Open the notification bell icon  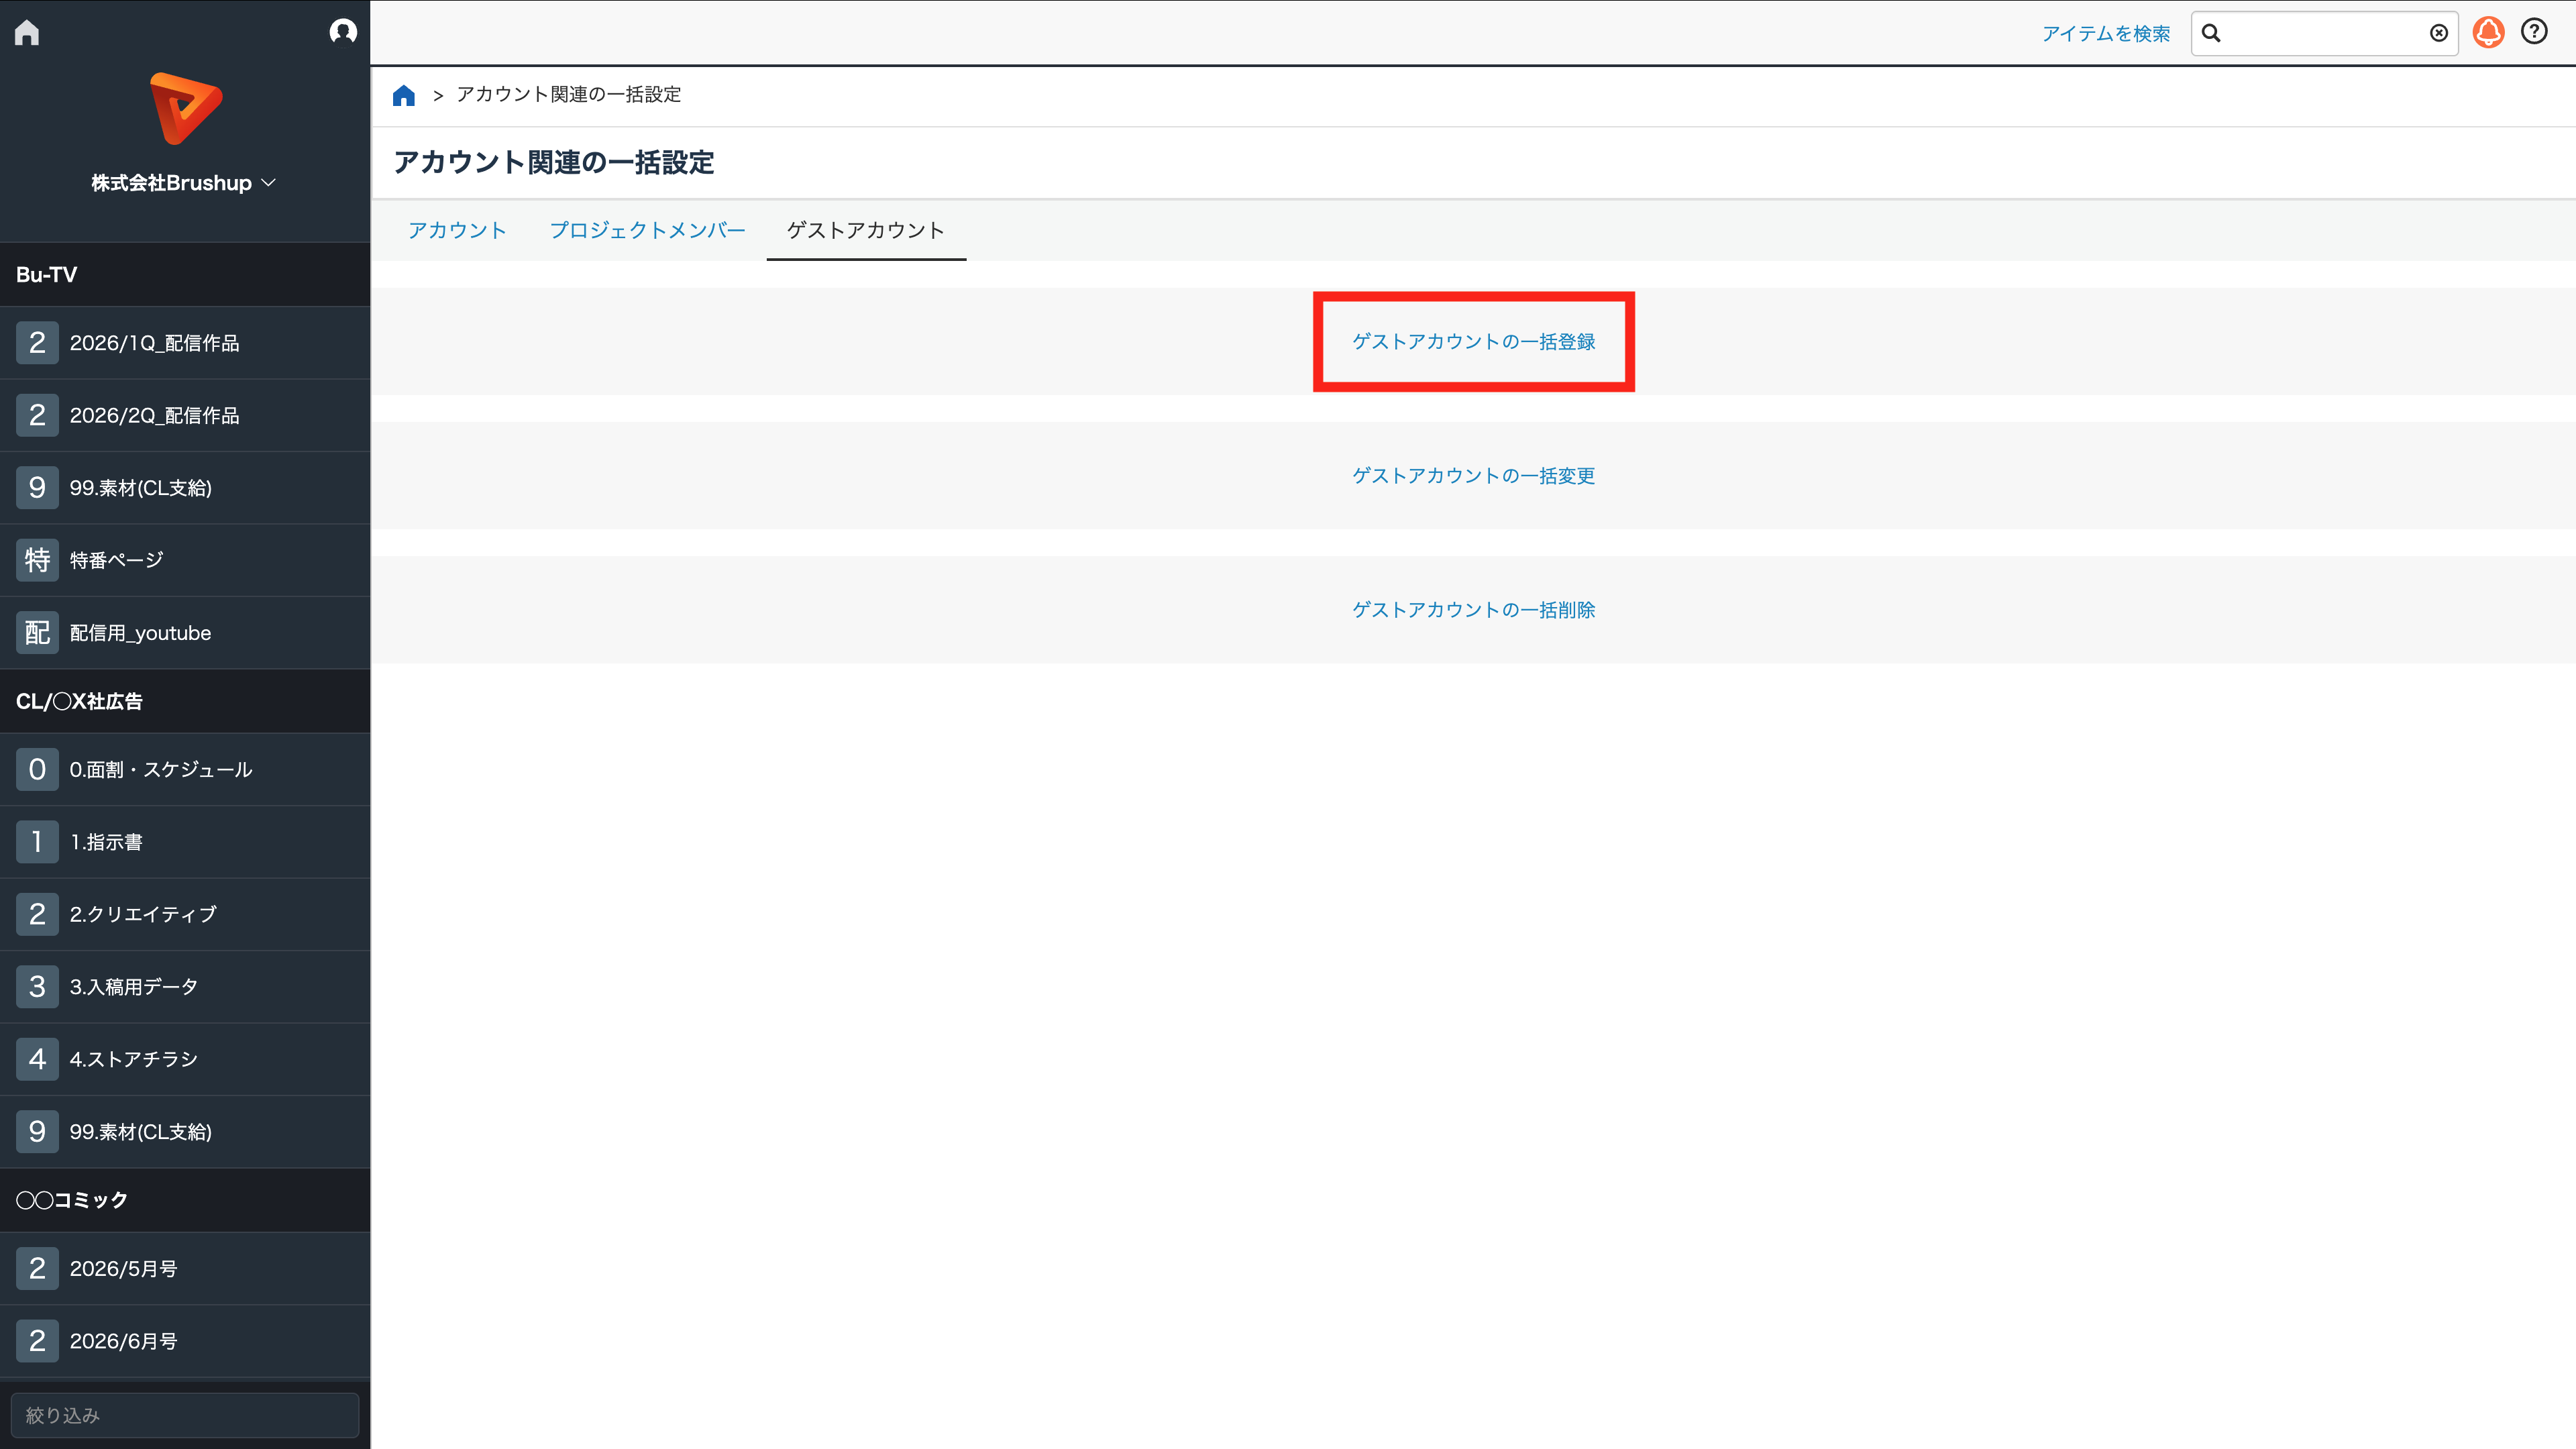[x=2488, y=33]
